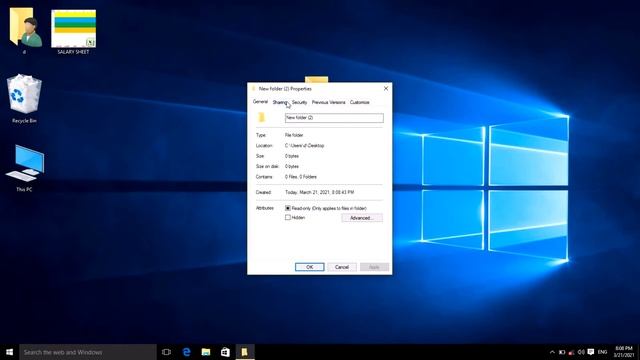Open the Store app from the taskbar
The image size is (640, 360).
click(x=225, y=352)
